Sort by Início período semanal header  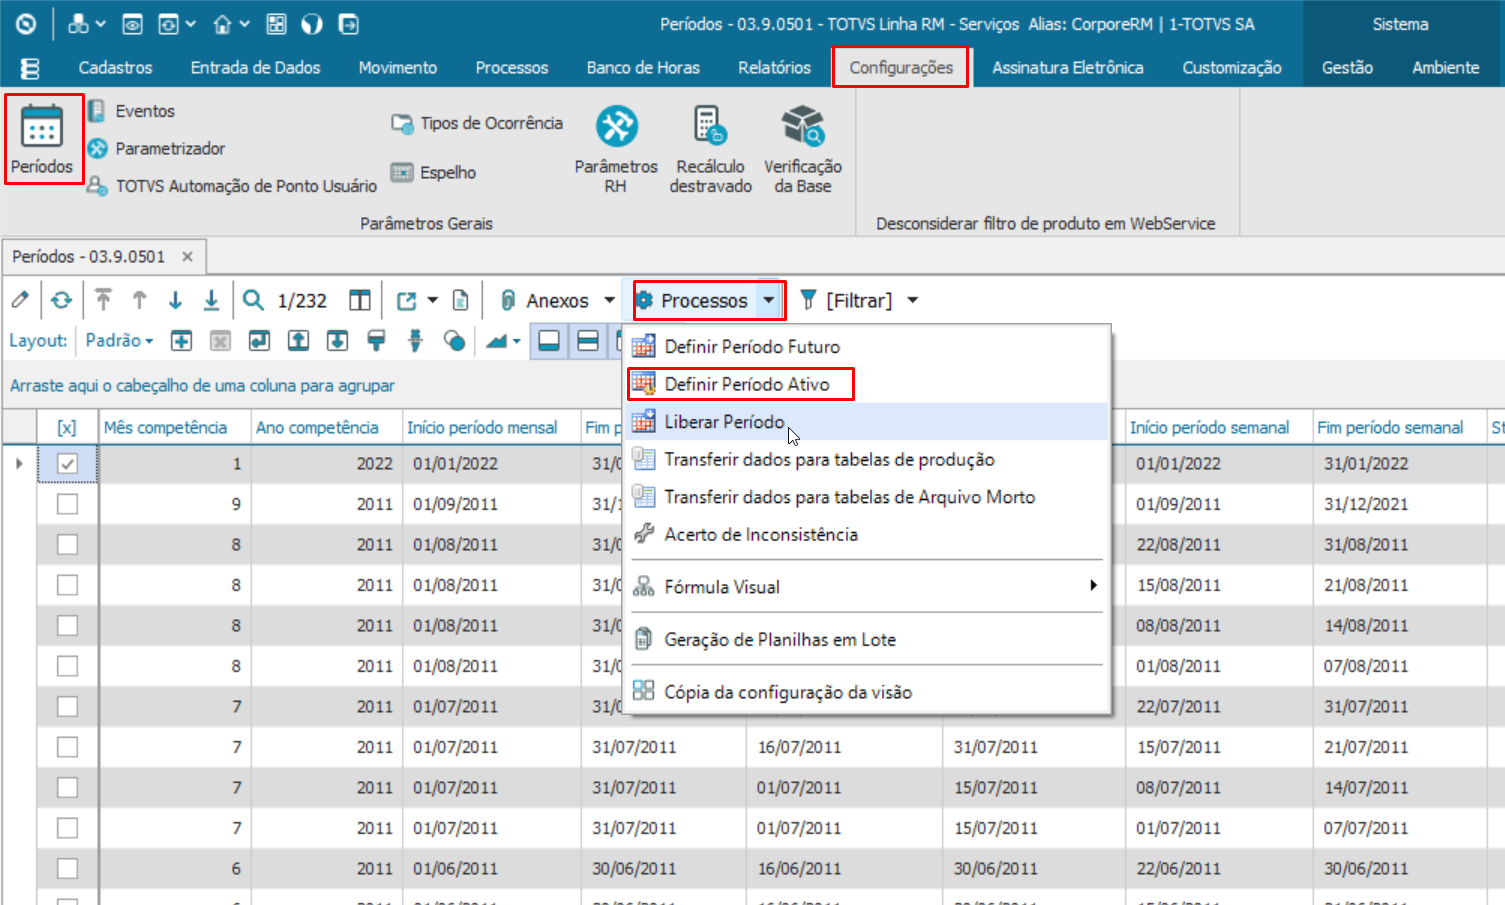tap(1219, 427)
